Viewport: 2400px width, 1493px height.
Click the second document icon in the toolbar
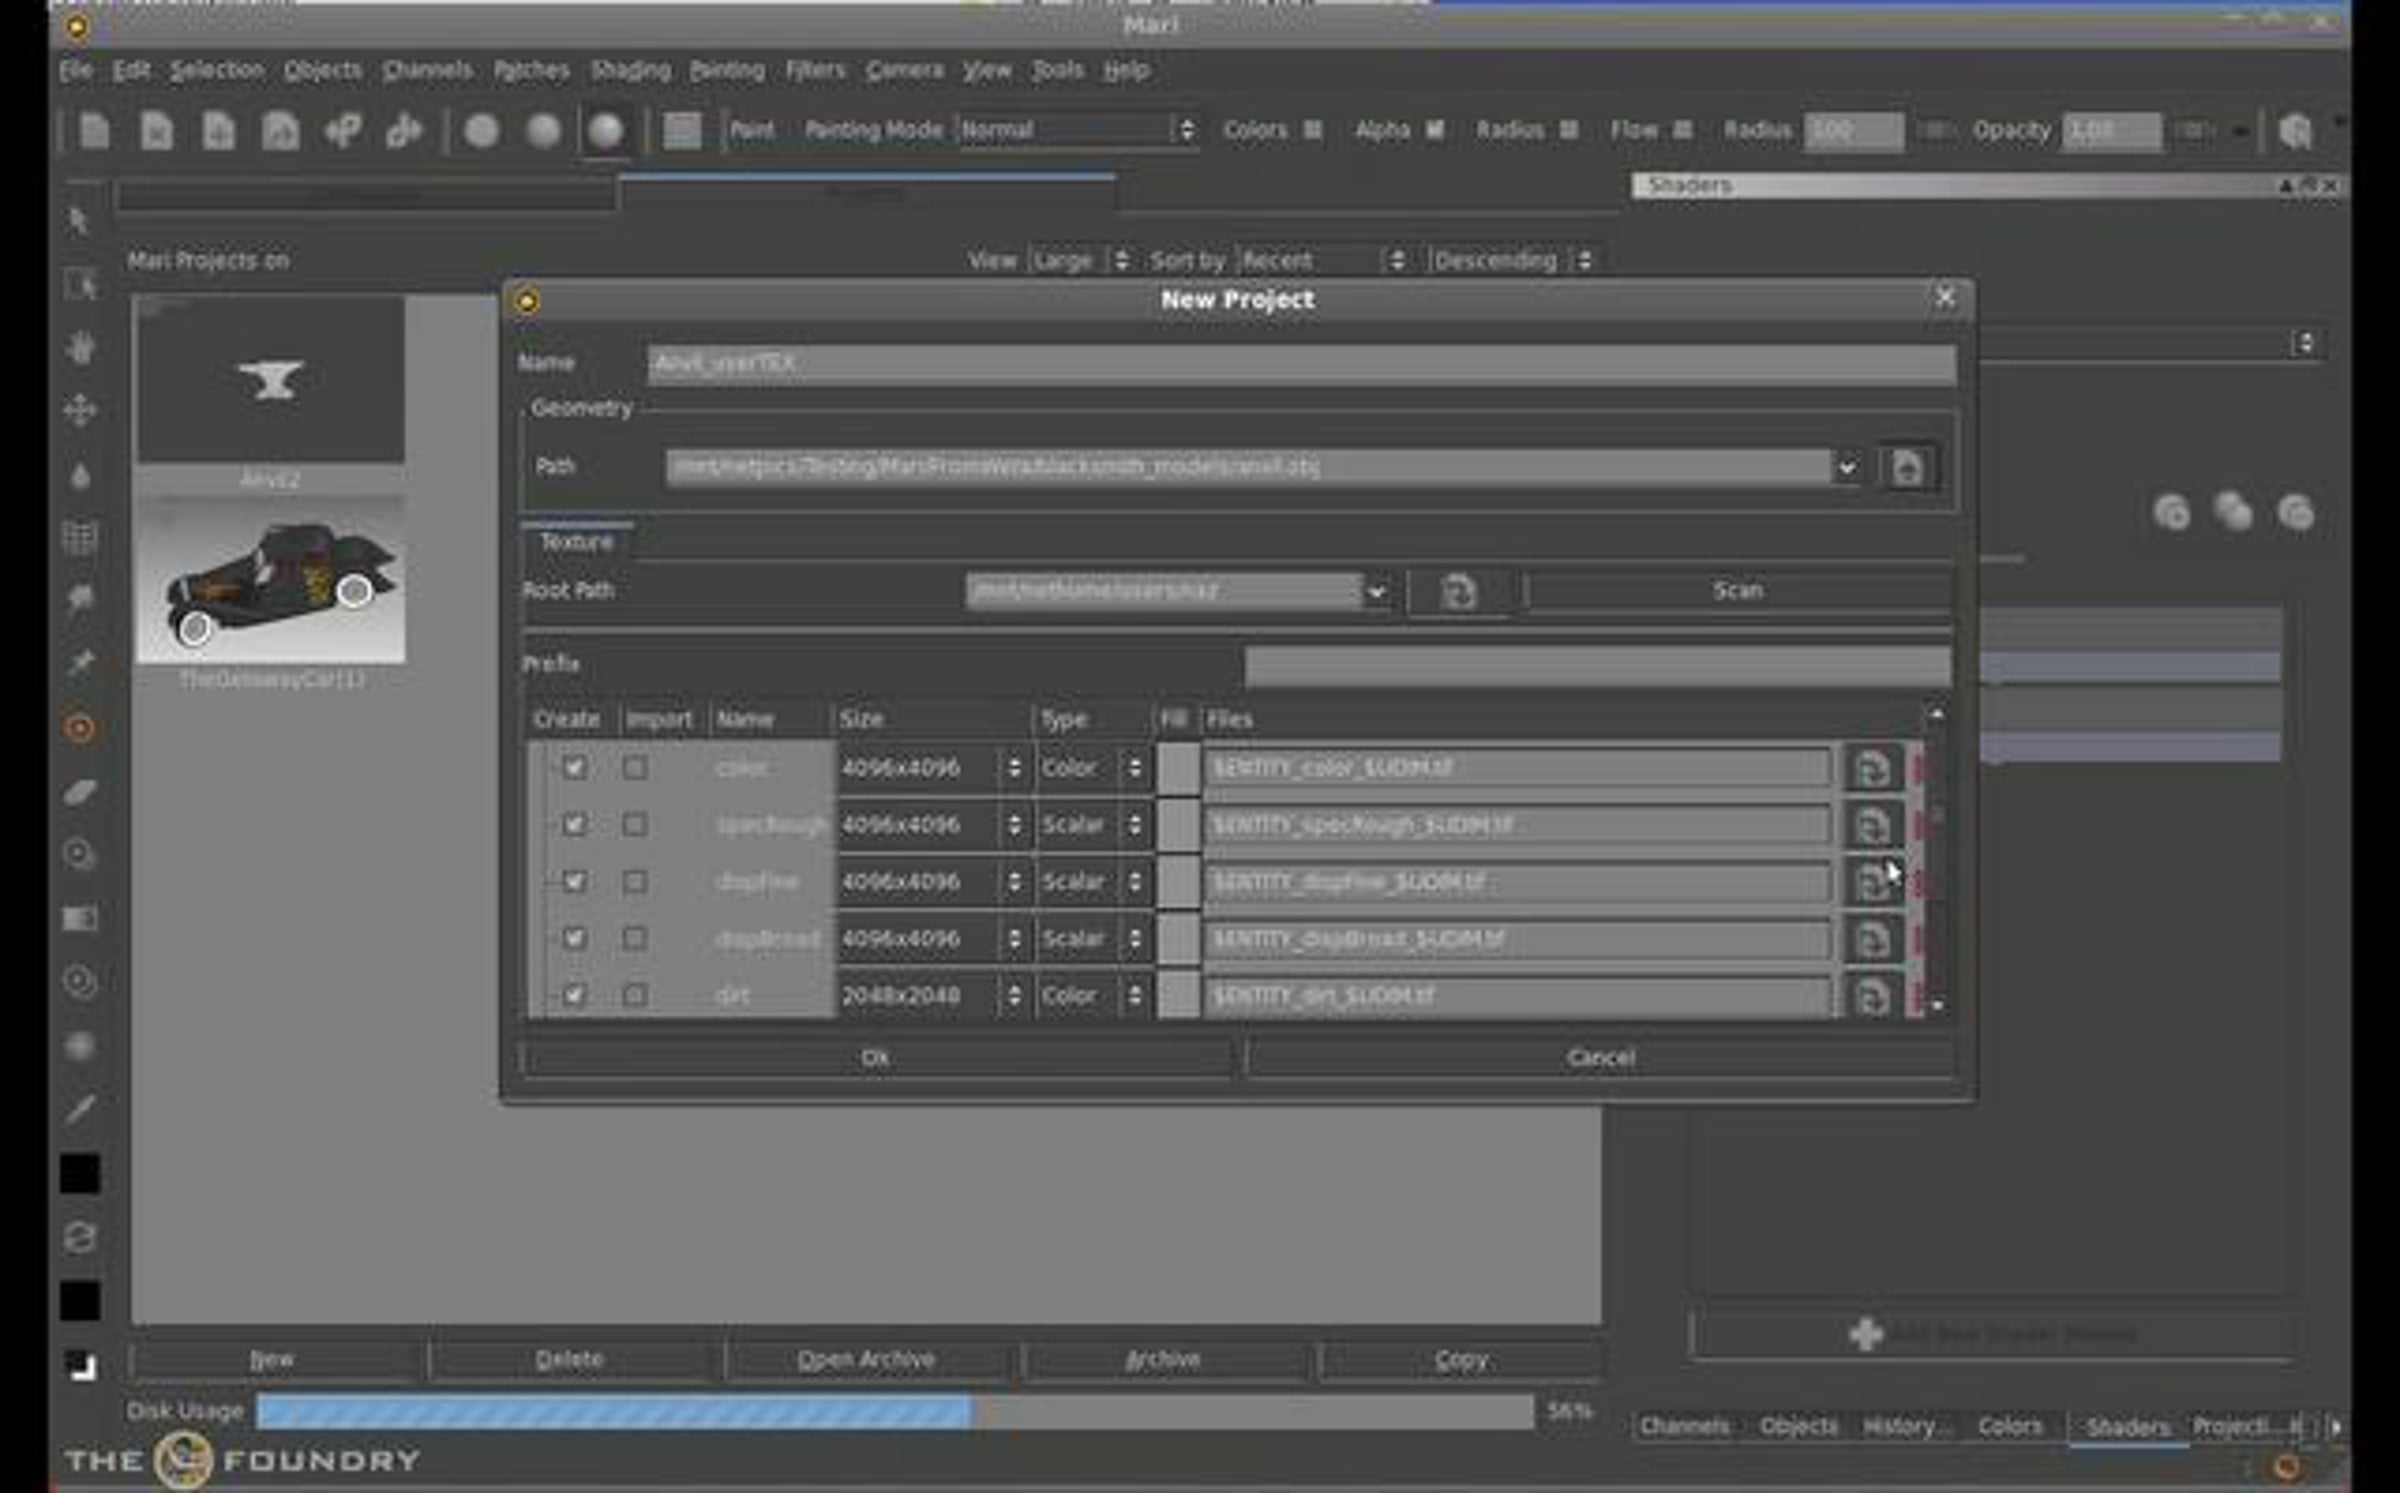[x=157, y=131]
